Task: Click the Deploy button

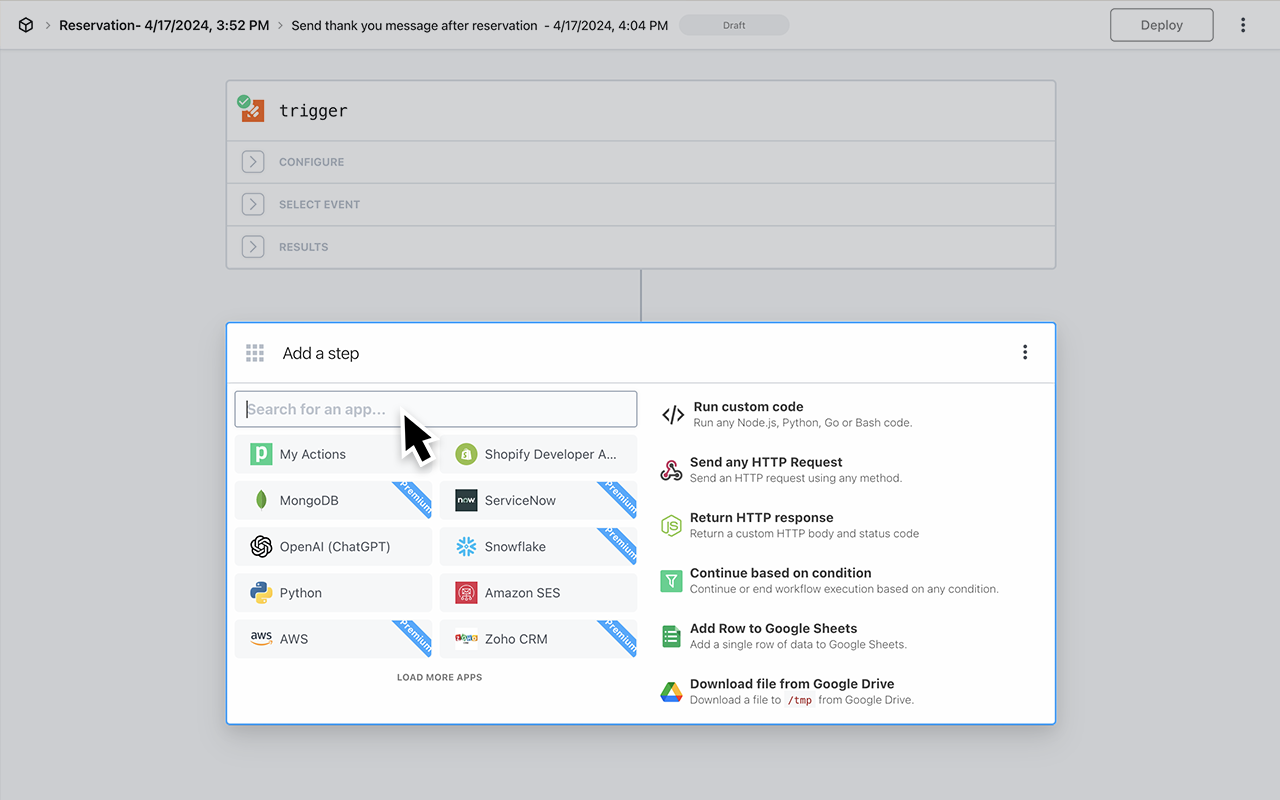Action: (1162, 25)
